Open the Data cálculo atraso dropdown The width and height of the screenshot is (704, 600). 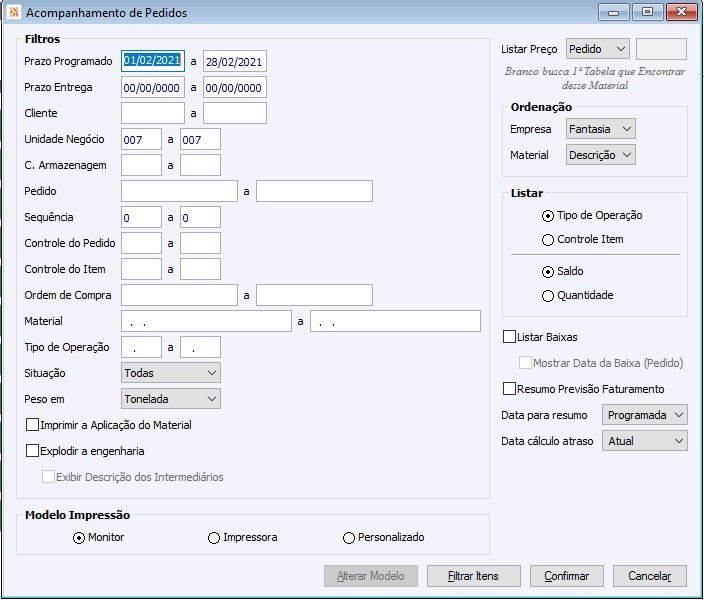pos(644,441)
